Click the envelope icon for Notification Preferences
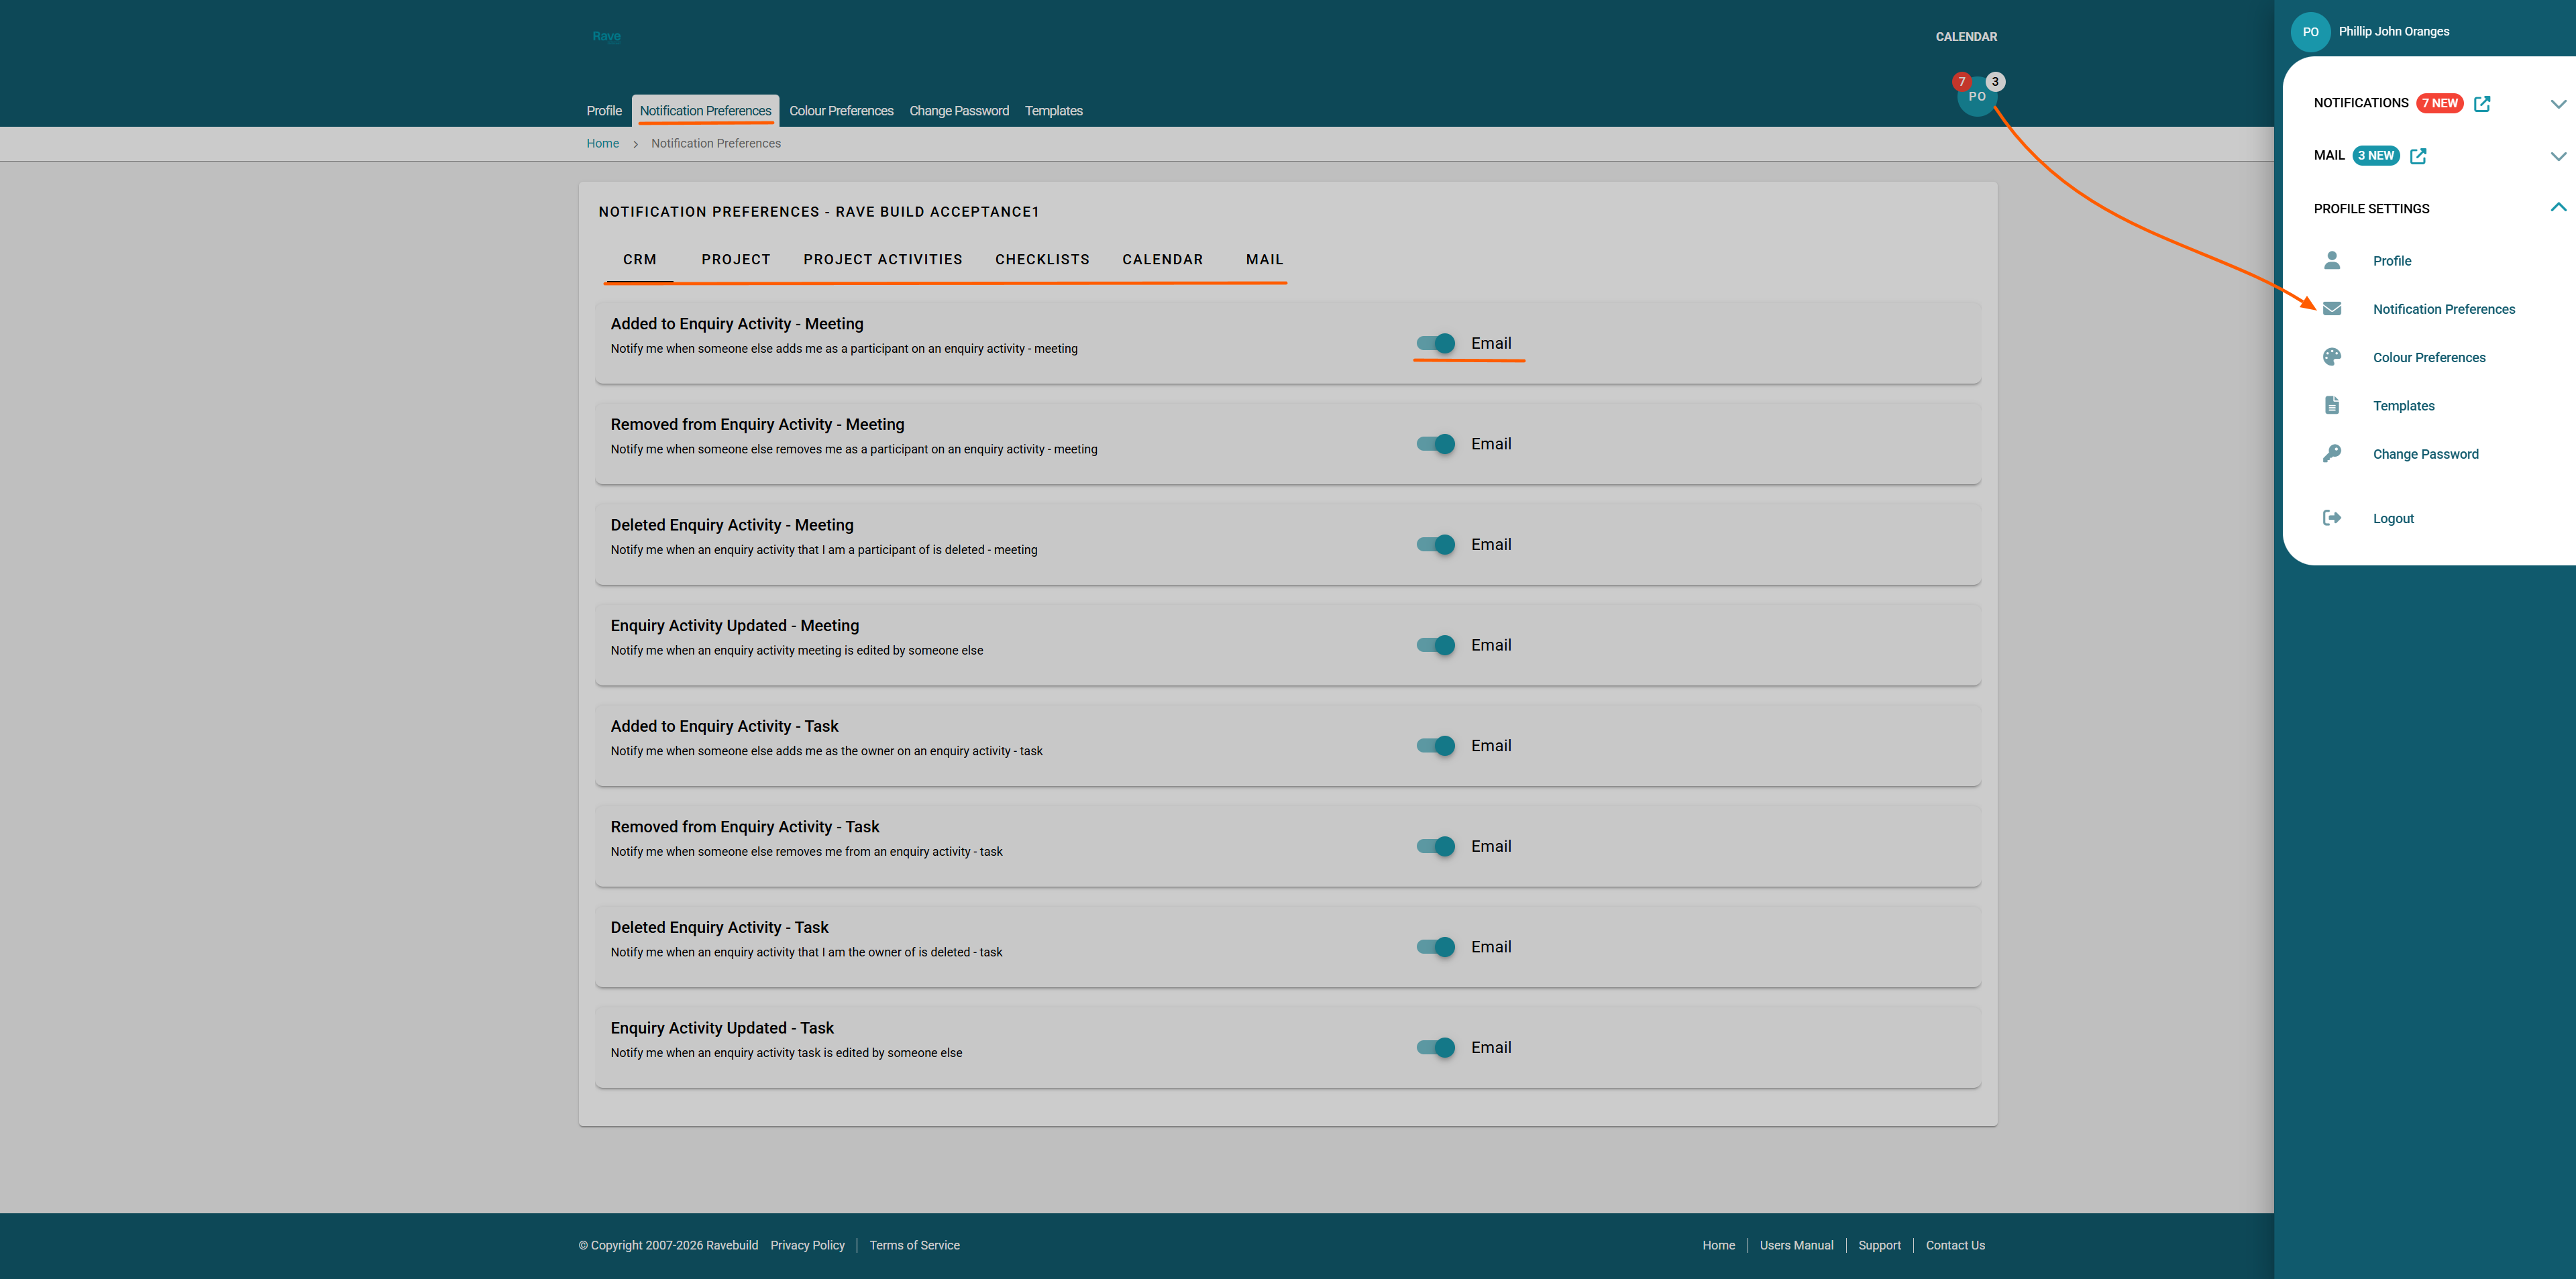This screenshot has height=1279, width=2576. [x=2331, y=309]
